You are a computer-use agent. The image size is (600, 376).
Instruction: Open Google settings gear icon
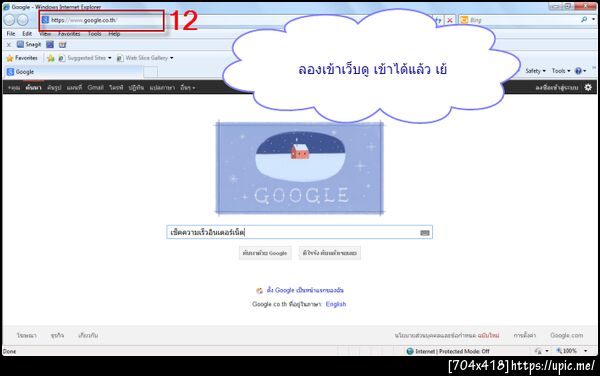[588, 88]
